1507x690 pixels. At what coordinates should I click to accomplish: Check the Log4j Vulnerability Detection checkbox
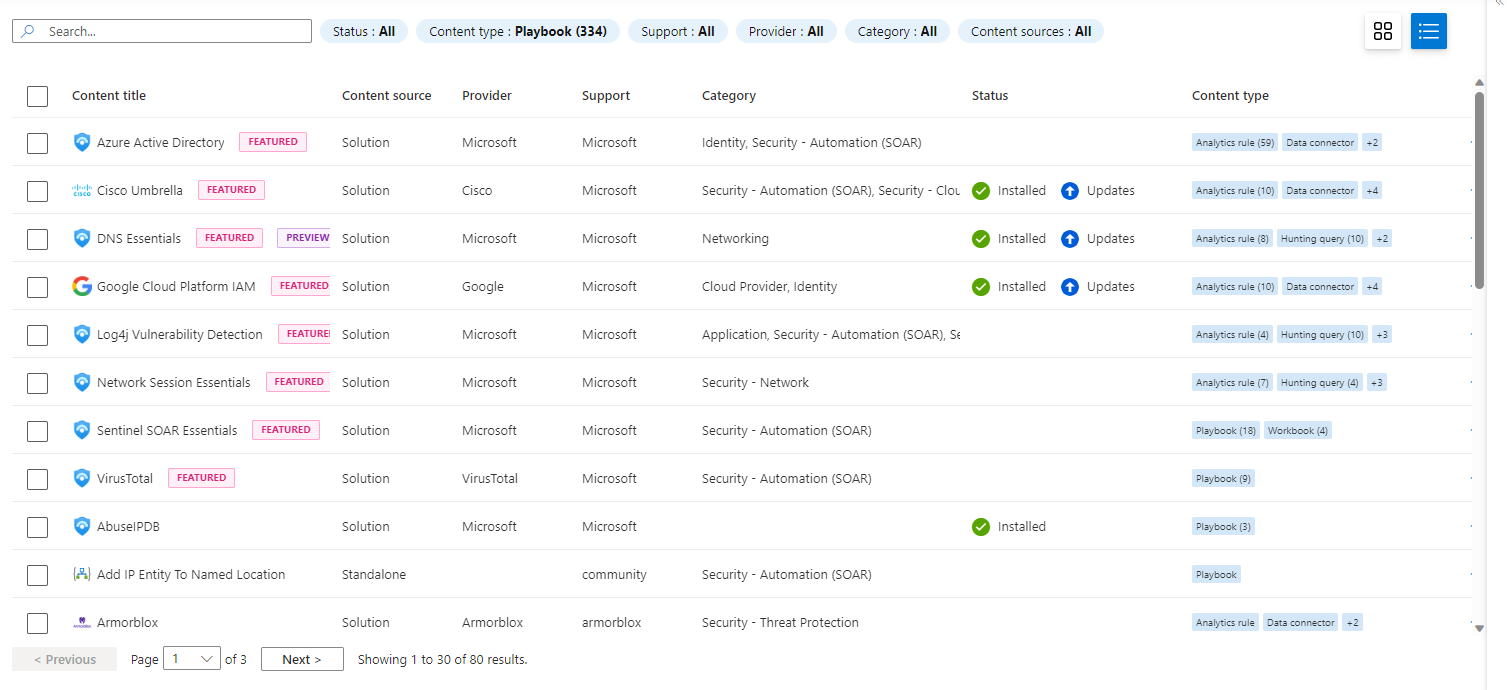(37, 335)
